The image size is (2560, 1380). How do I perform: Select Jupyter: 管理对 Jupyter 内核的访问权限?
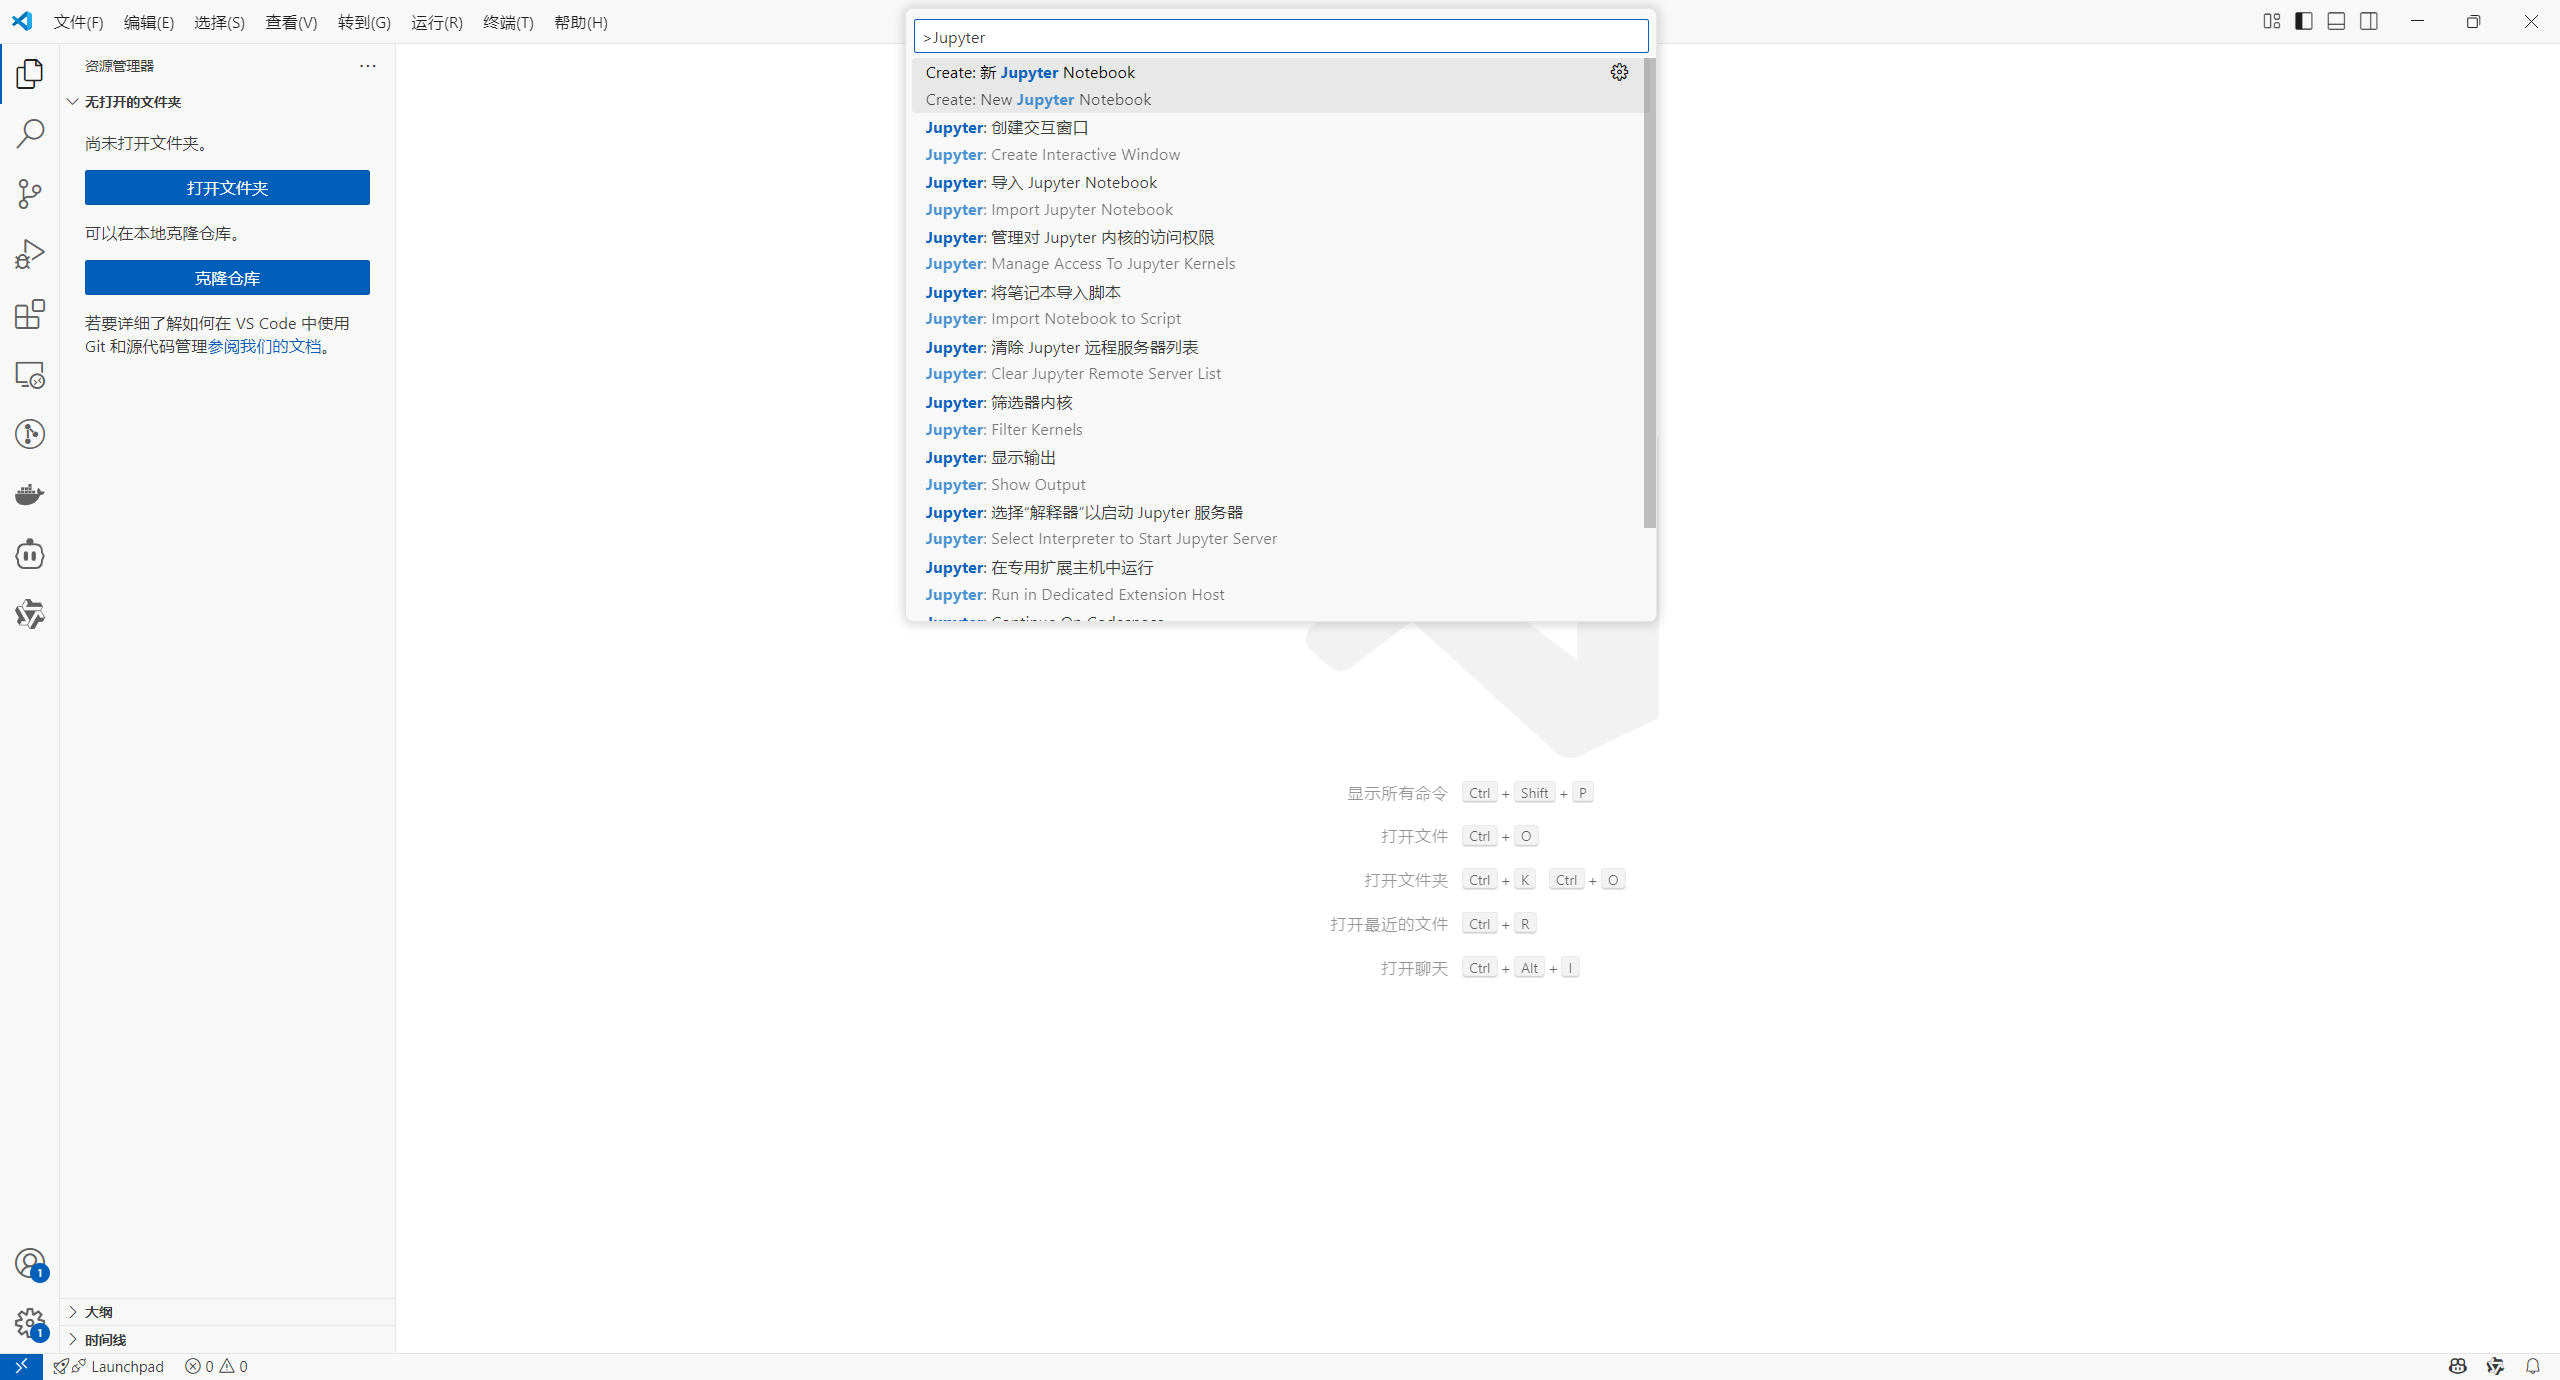pos(1278,251)
